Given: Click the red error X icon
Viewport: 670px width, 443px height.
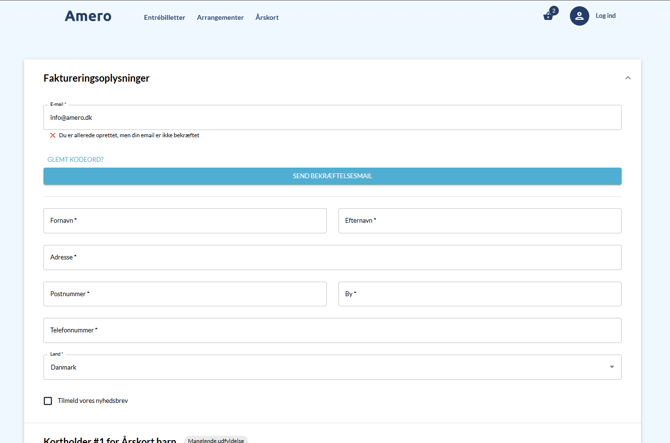Looking at the screenshot, I should coord(53,135).
